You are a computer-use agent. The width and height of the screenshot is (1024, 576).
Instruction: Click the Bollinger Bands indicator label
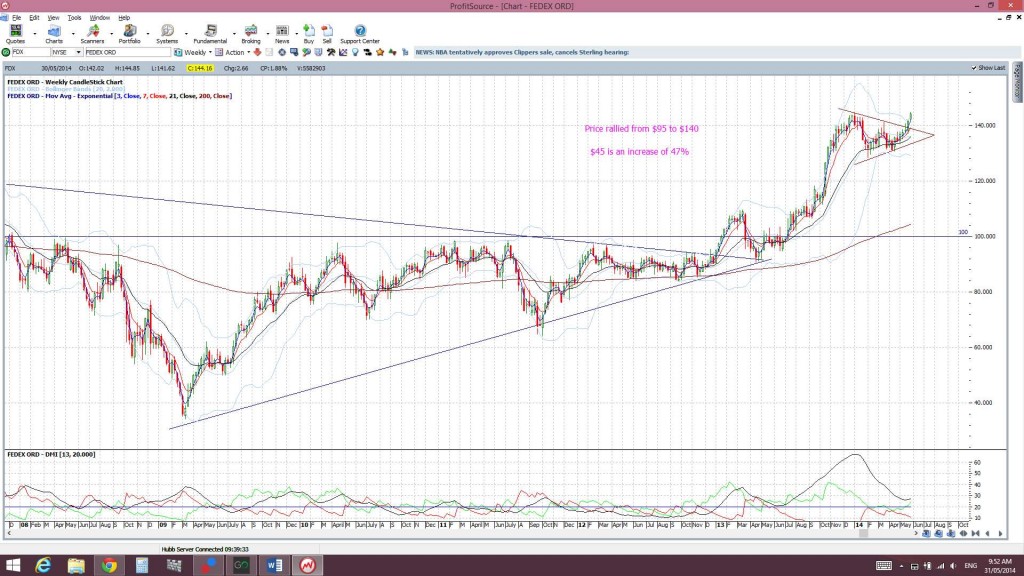66,89
